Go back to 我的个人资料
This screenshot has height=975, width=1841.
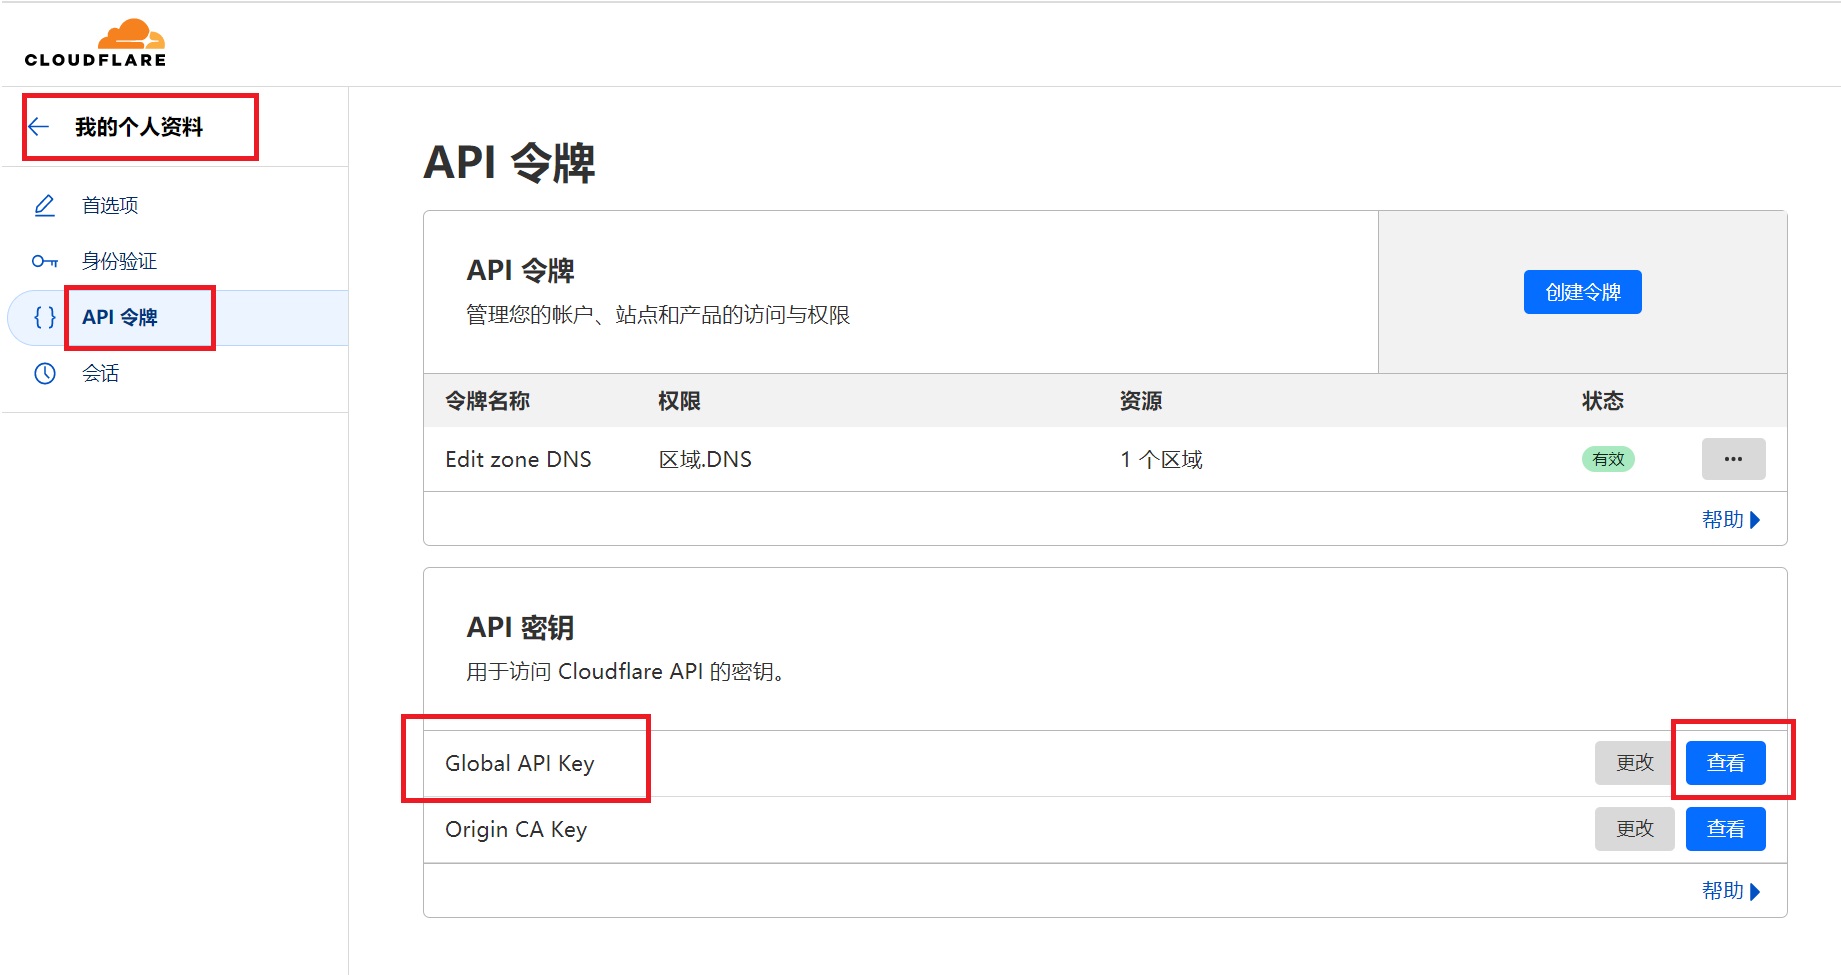pyautogui.click(x=138, y=127)
